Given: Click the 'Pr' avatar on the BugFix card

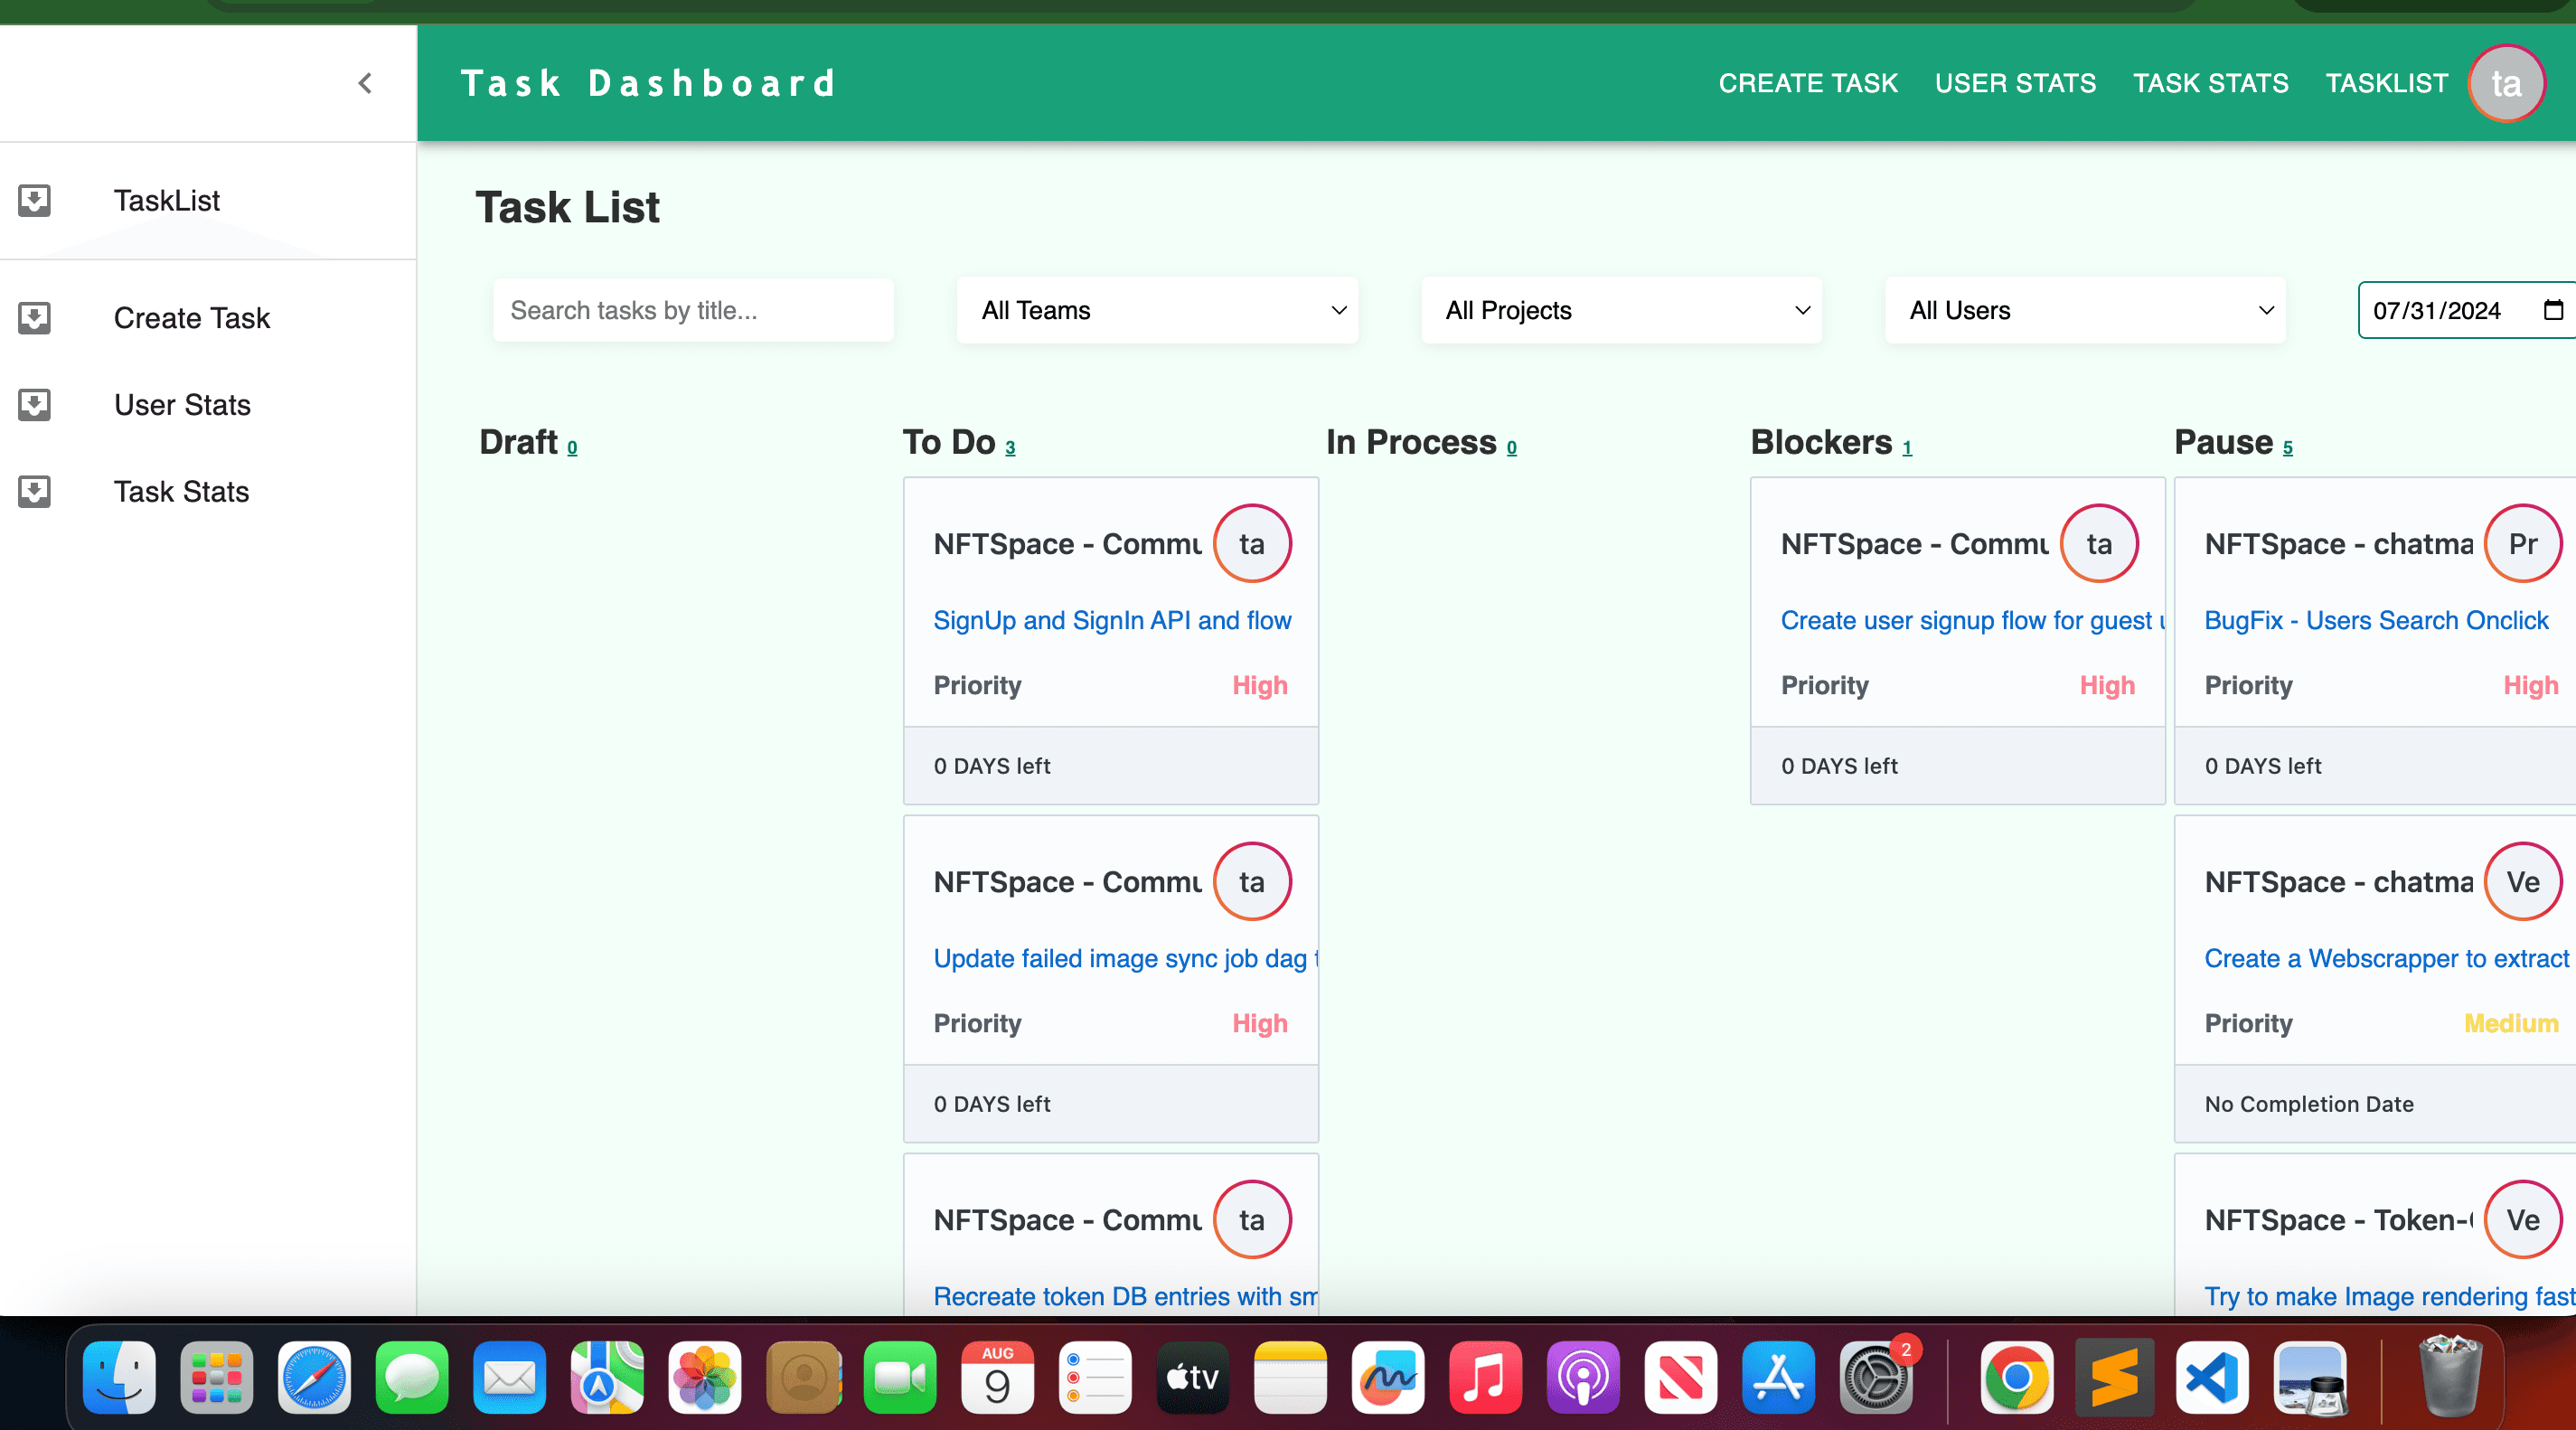Looking at the screenshot, I should 2523,543.
